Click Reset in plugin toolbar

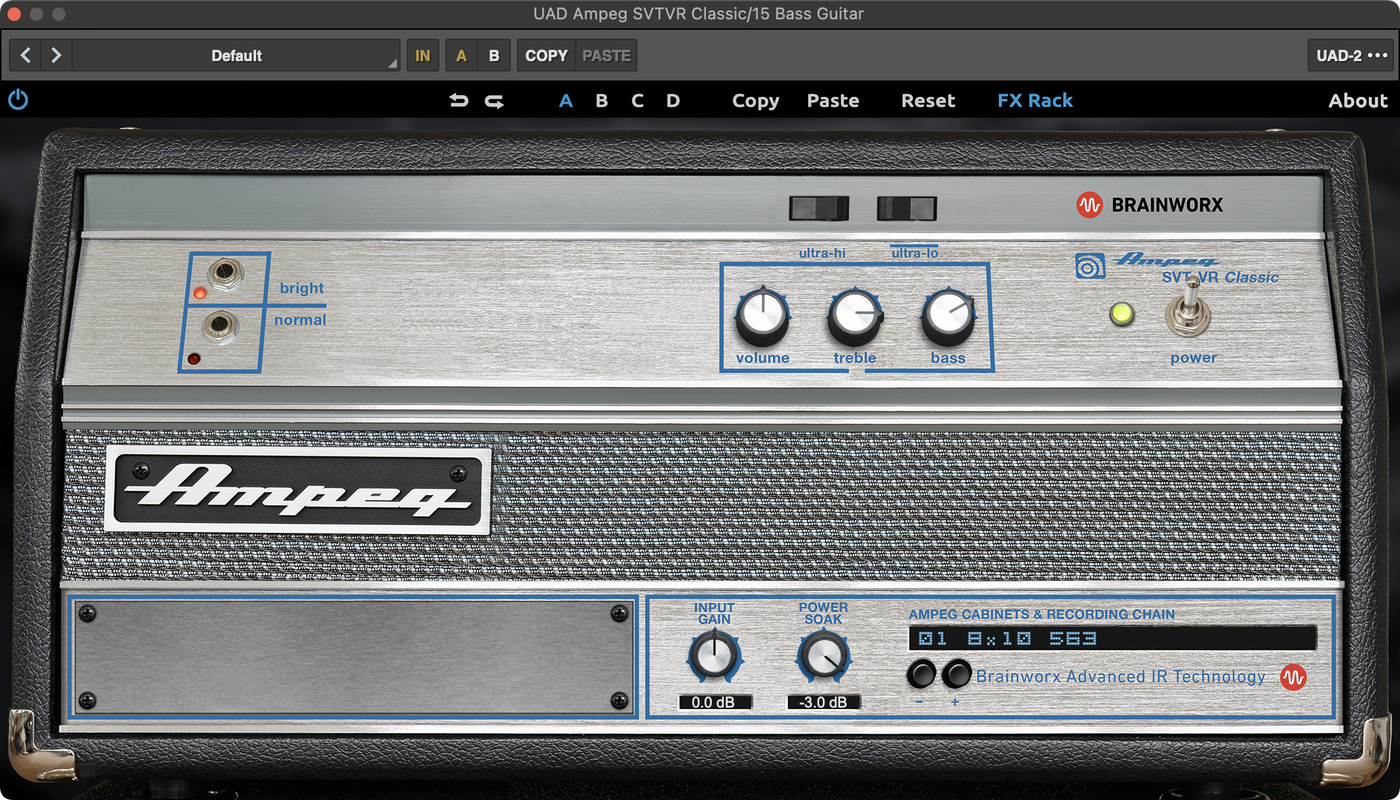[928, 101]
